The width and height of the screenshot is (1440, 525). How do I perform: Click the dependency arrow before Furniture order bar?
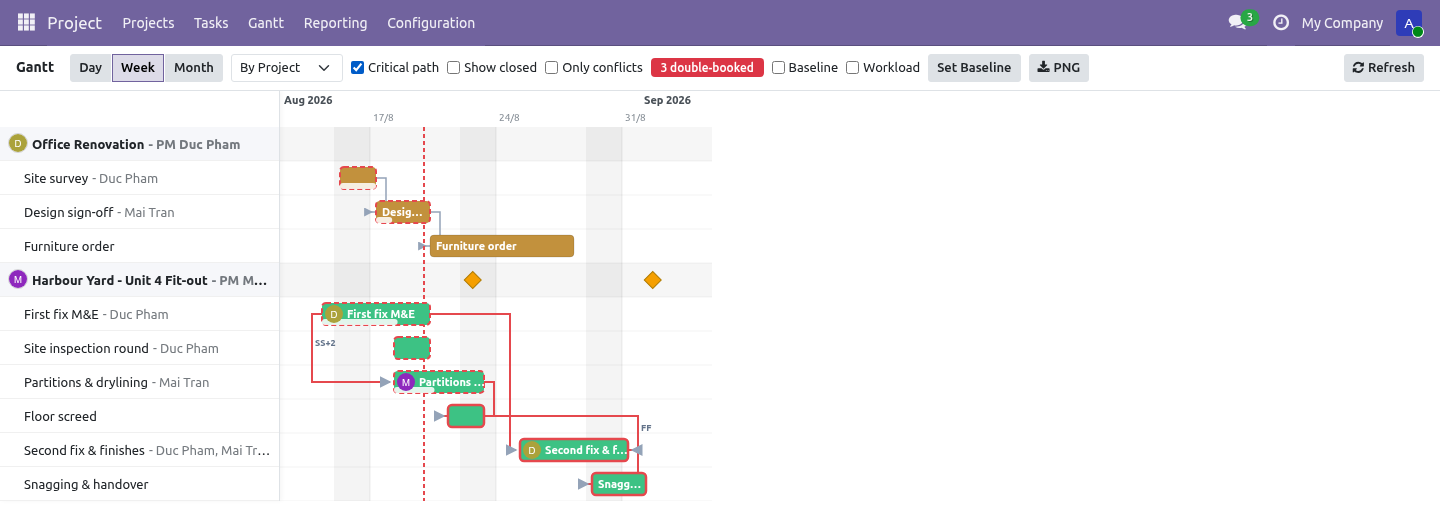[423, 246]
